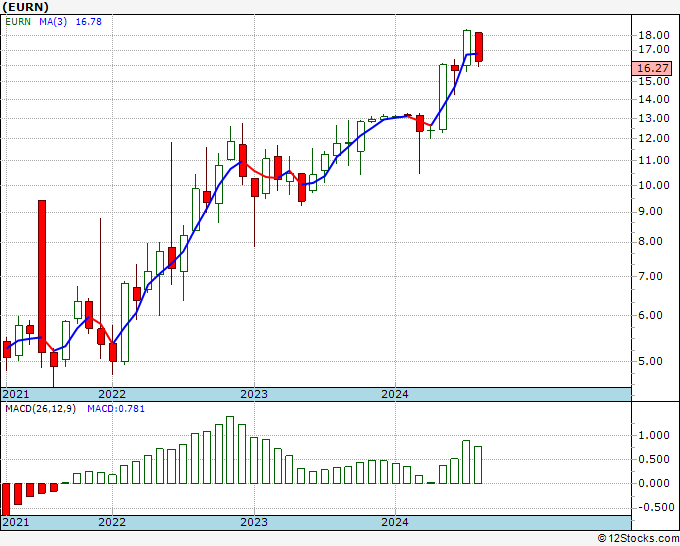The height and width of the screenshot is (546, 680).
Task: Click the 1.000 MACD axis label
Action: 654,435
